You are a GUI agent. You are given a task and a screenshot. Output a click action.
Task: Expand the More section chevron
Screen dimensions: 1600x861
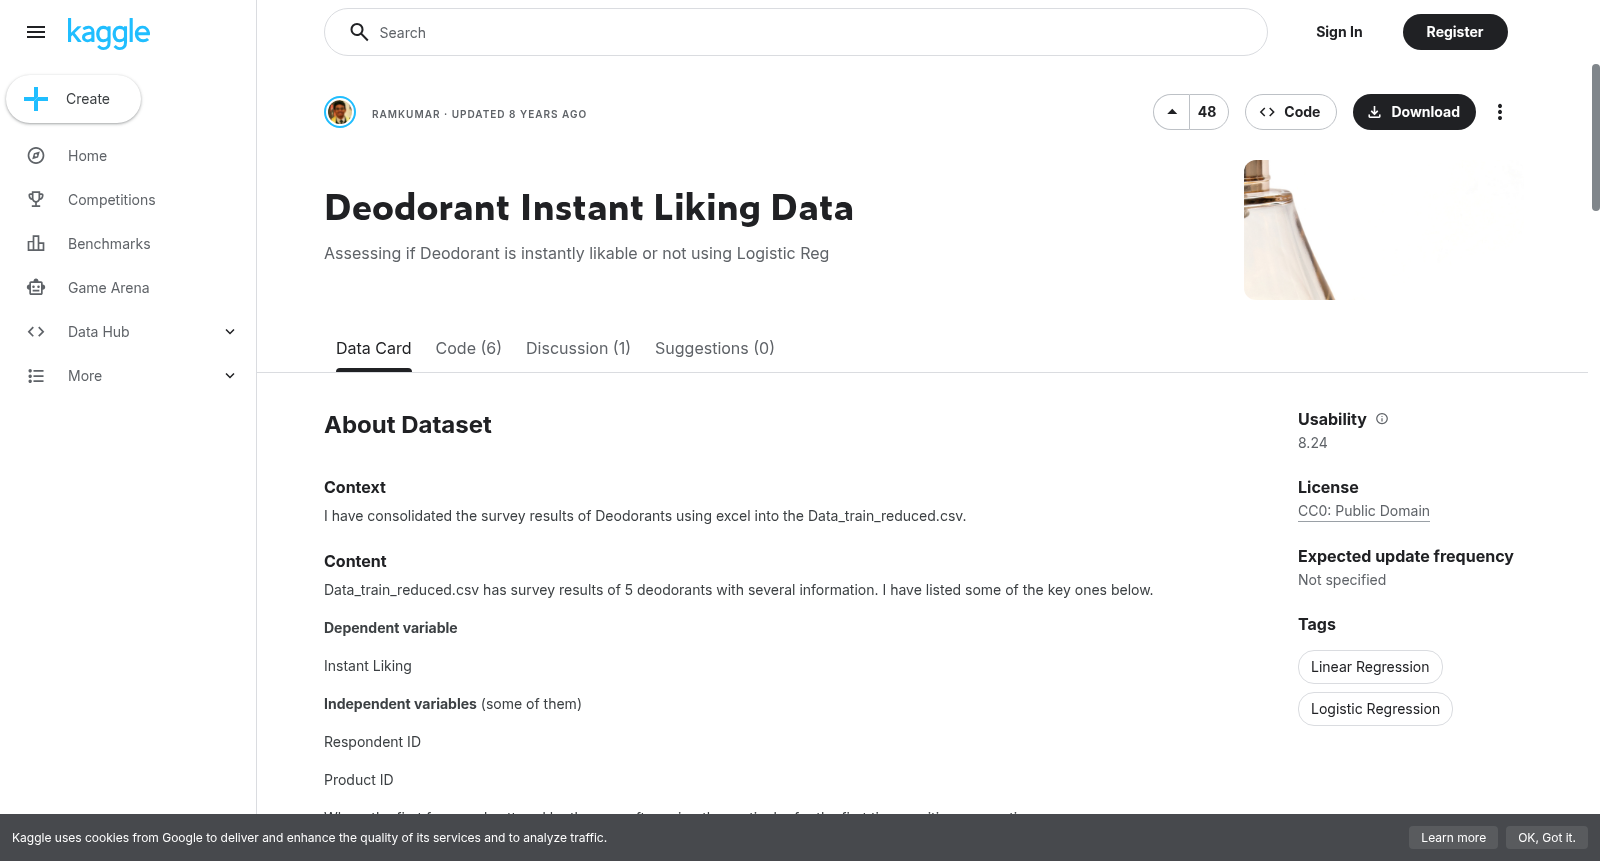(230, 376)
